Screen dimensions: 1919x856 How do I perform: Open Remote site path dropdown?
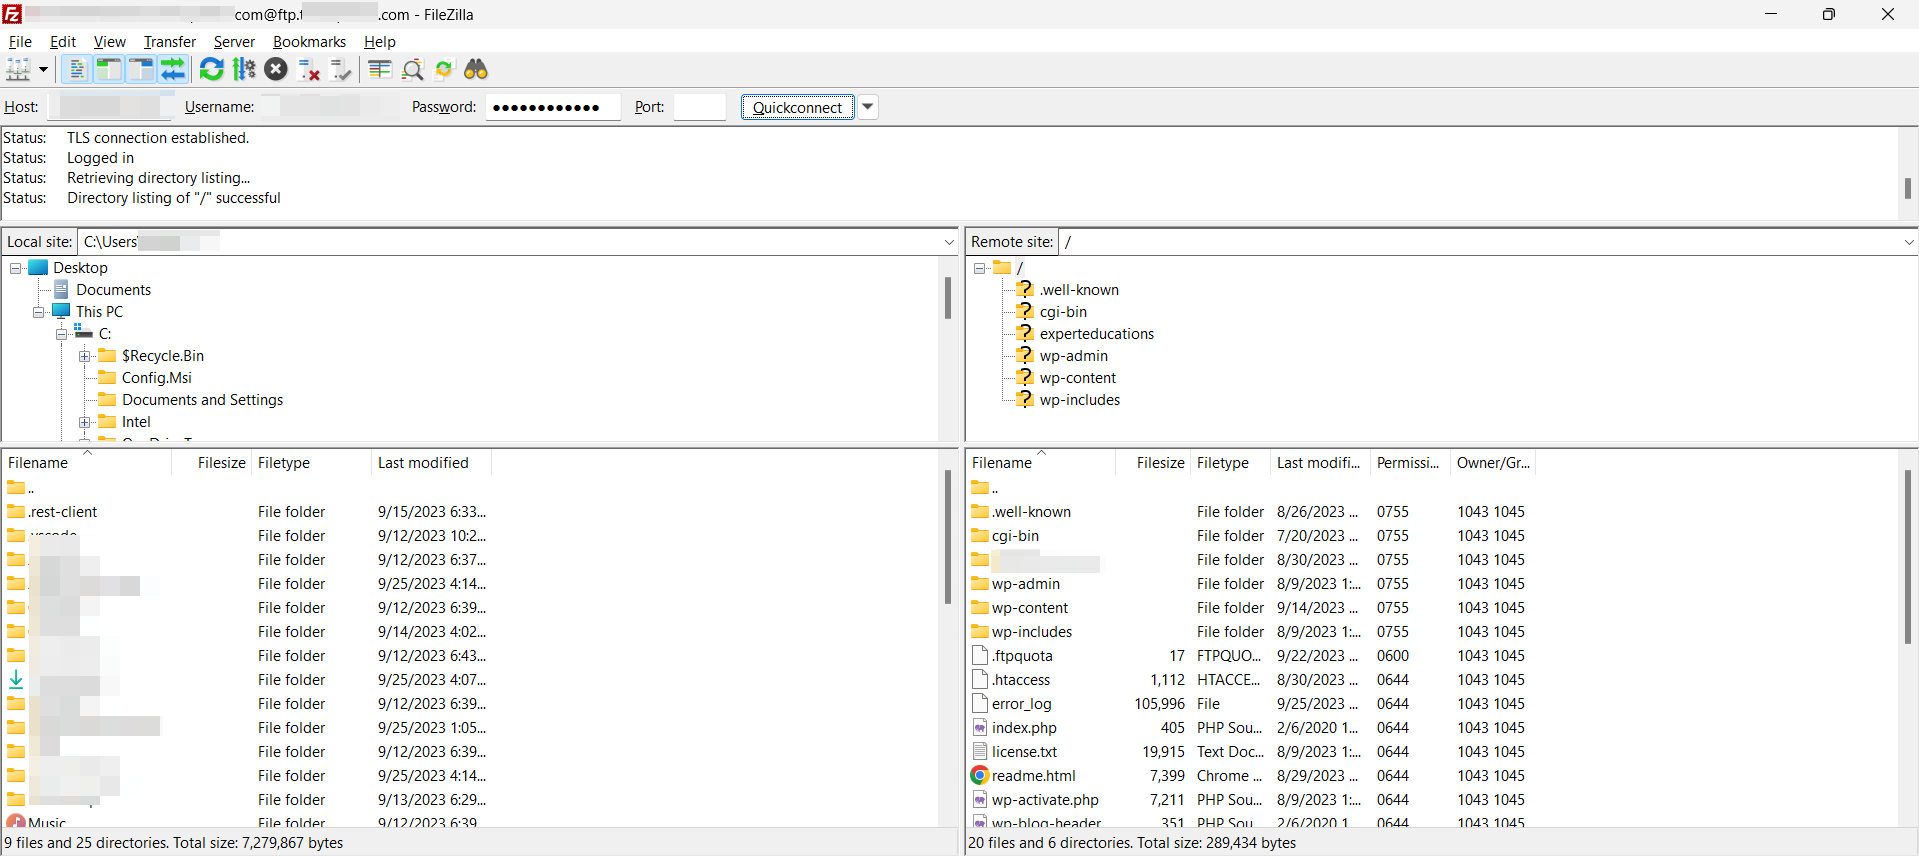tap(1908, 242)
